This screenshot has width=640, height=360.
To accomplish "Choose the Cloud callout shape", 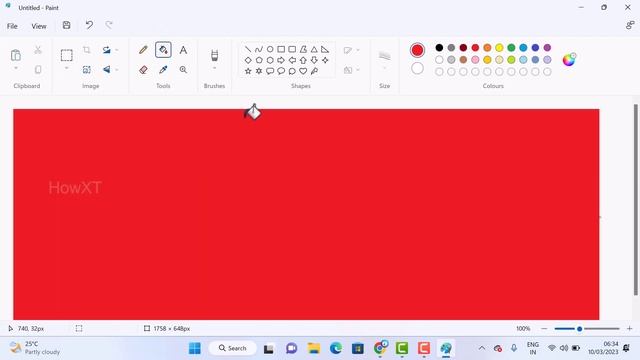I will (x=292, y=71).
